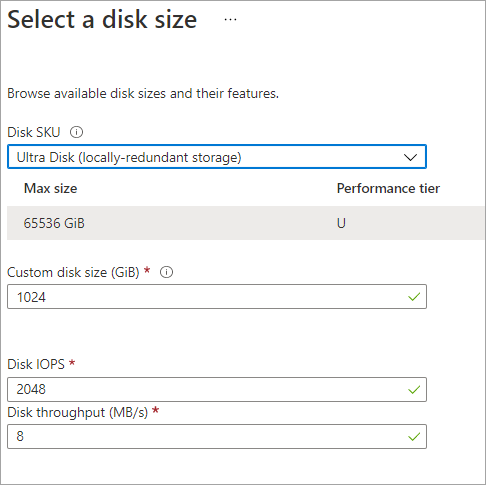Click the Disk throughput input box
This screenshot has height=485, width=486.
[x=217, y=436]
